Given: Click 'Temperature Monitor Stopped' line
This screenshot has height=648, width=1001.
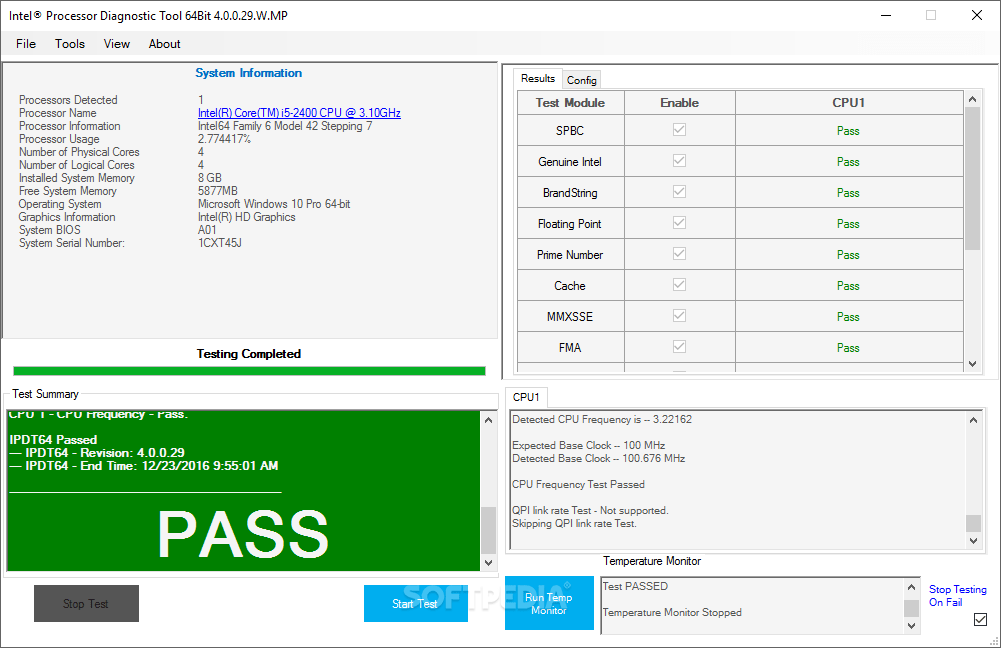Looking at the screenshot, I should [672, 612].
